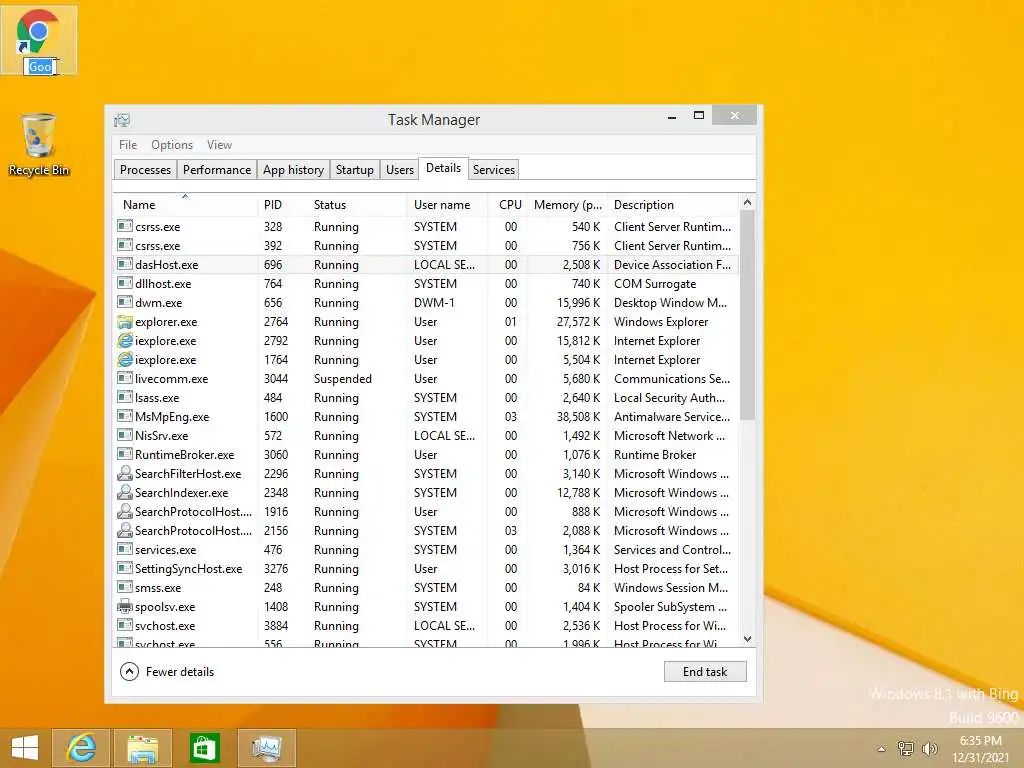Open the File menu
Image resolution: width=1024 pixels, height=768 pixels.
click(x=128, y=145)
